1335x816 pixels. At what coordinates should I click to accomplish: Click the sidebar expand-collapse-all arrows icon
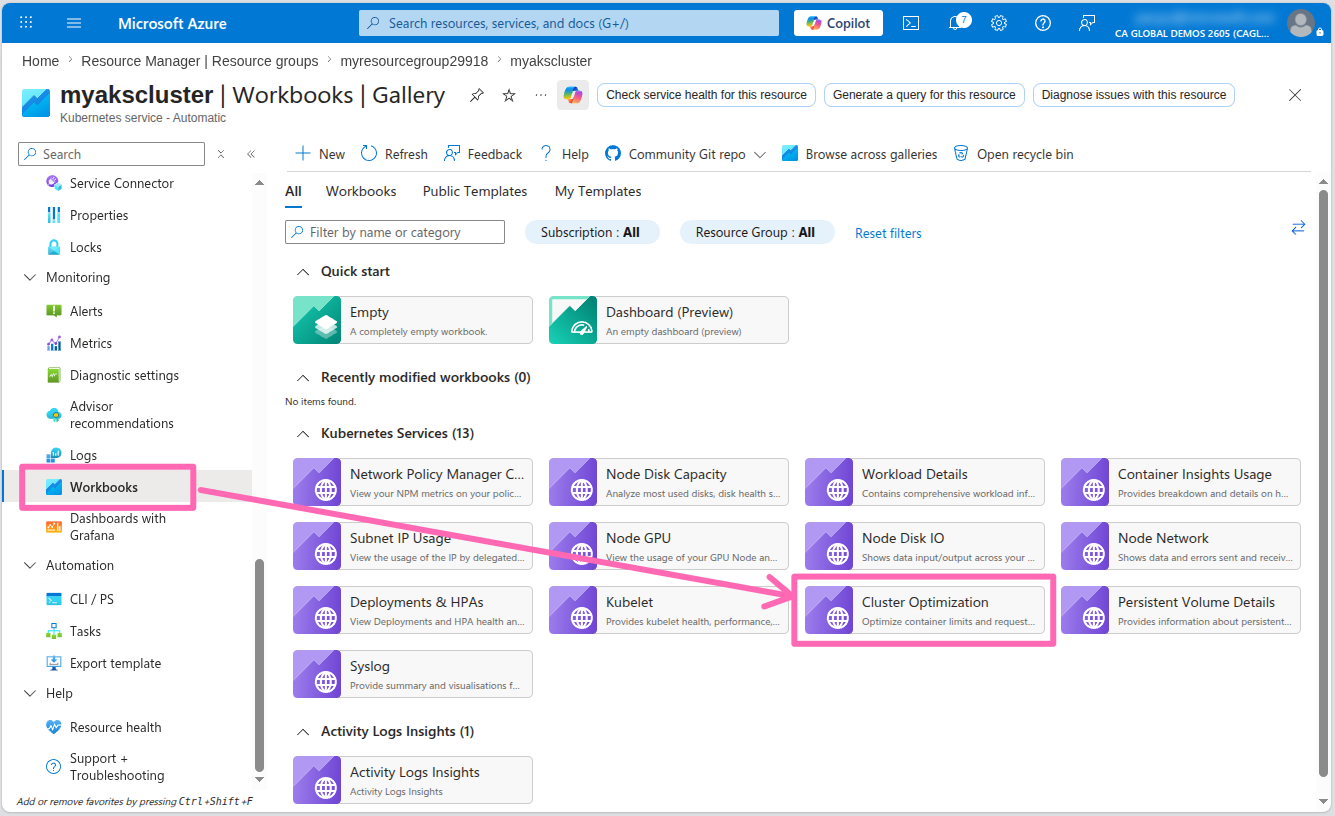point(221,154)
